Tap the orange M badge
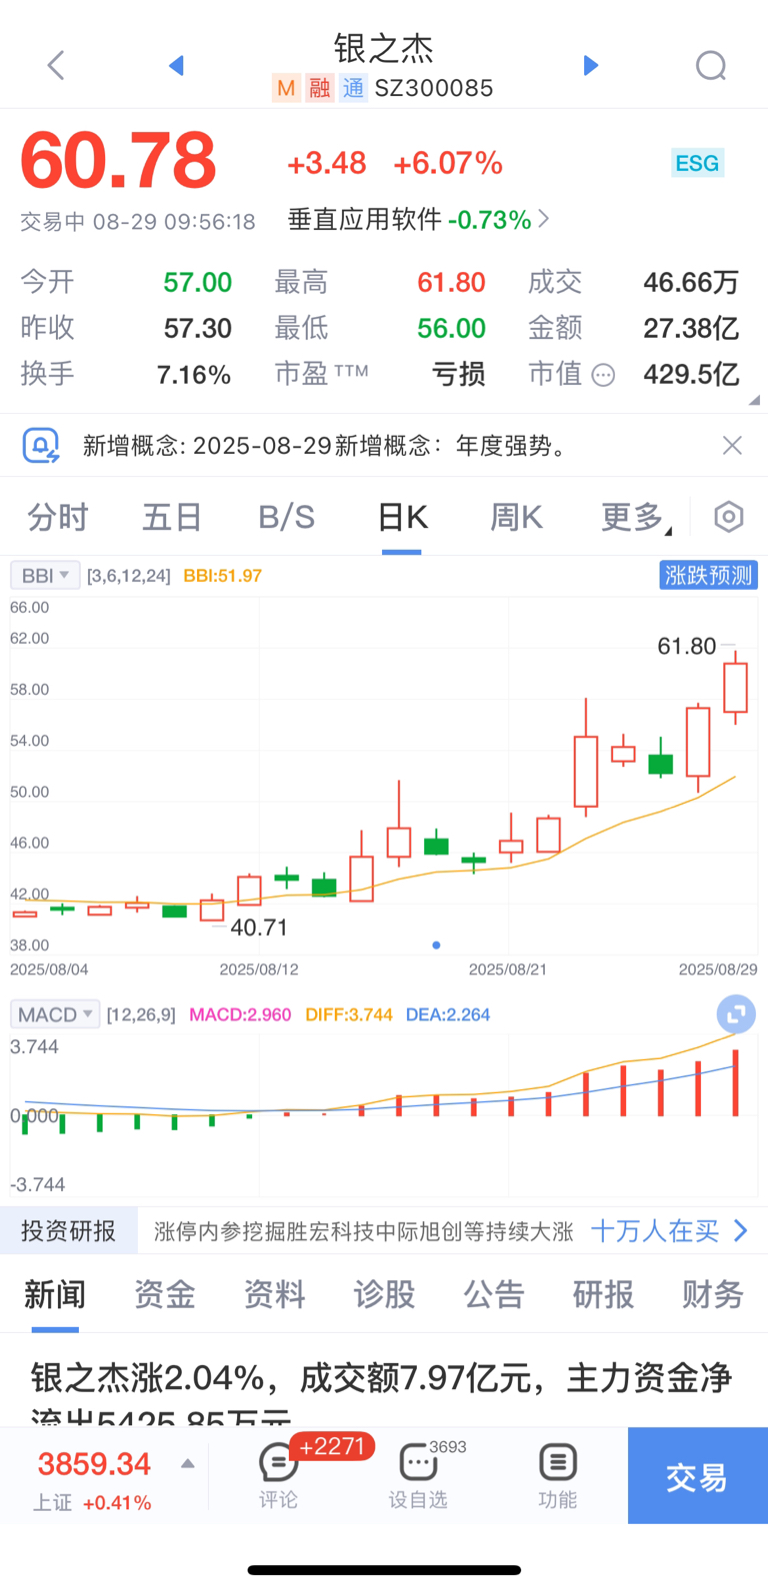 point(286,88)
